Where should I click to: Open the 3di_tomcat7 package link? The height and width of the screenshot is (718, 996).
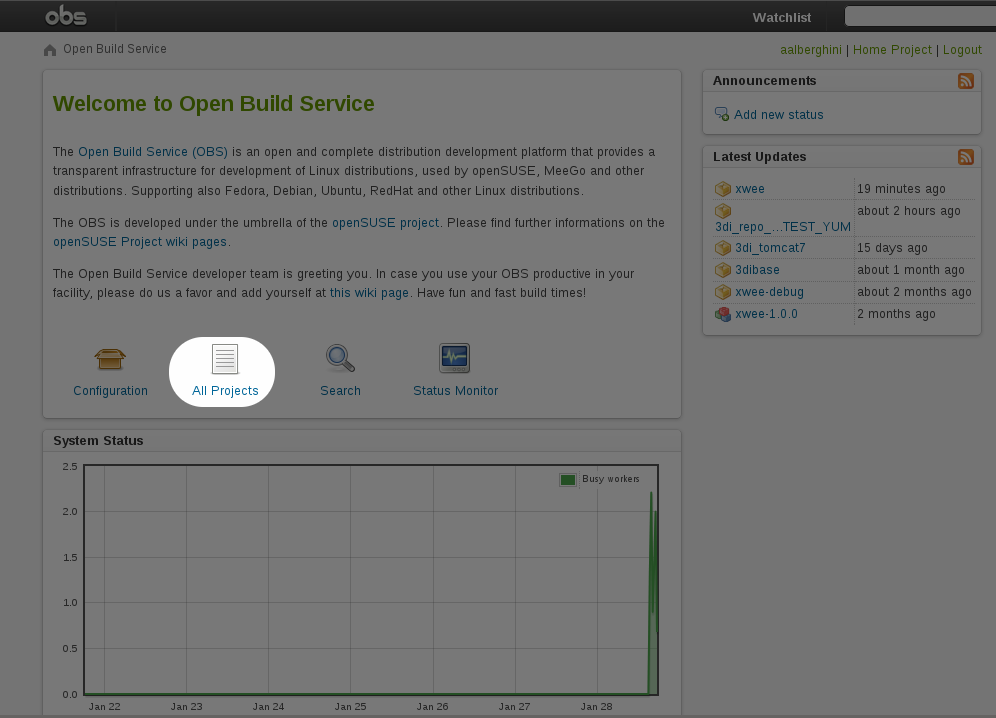point(770,248)
